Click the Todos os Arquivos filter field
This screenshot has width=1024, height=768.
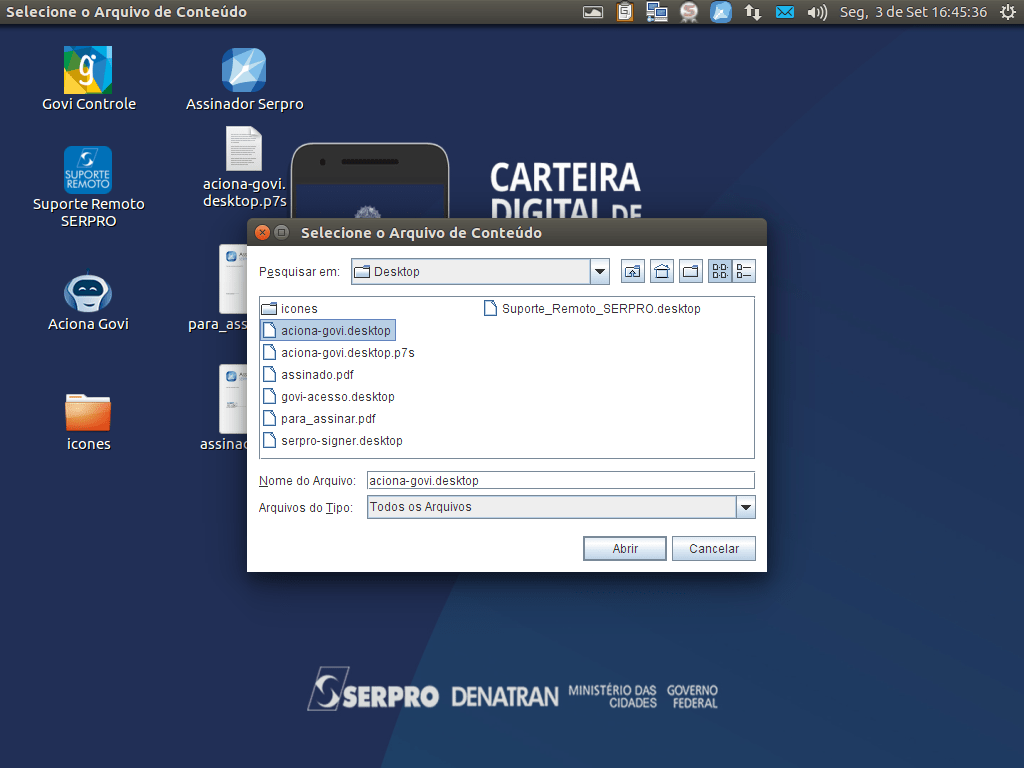pyautogui.click(x=552, y=507)
